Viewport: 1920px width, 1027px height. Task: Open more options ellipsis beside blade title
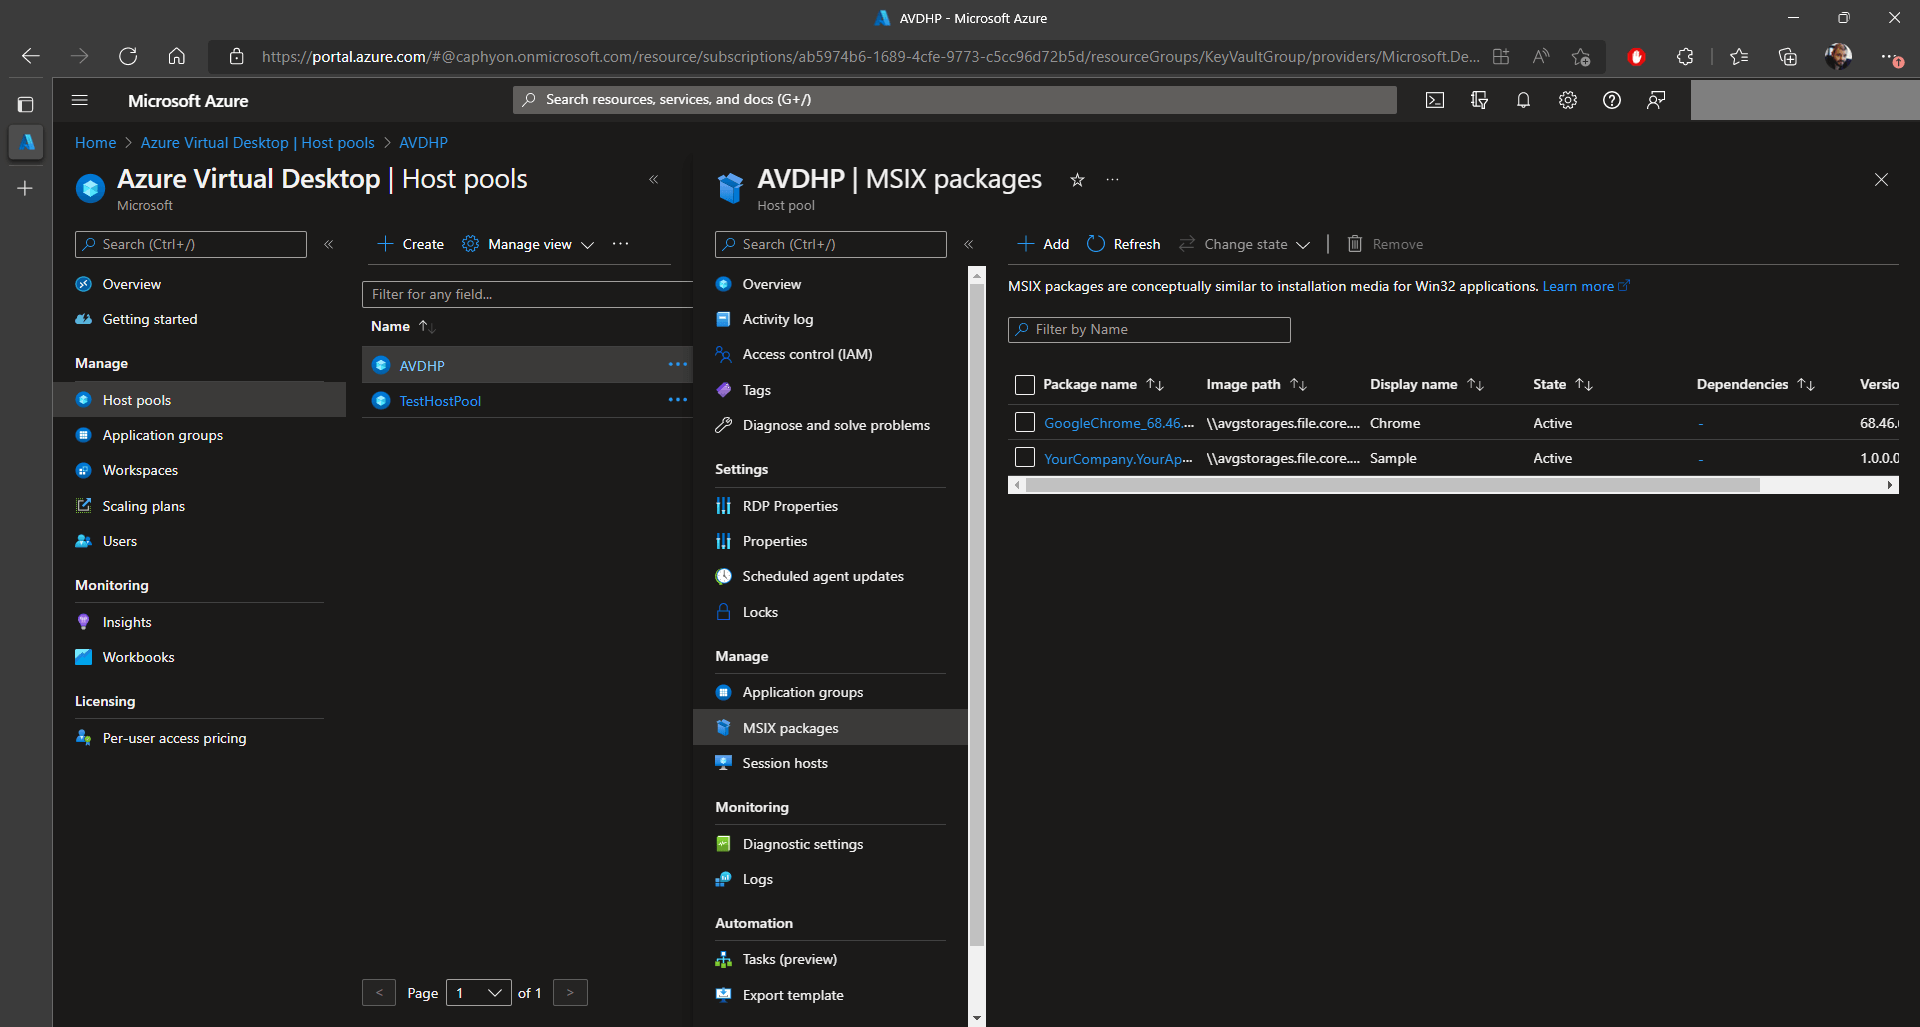[1112, 180]
